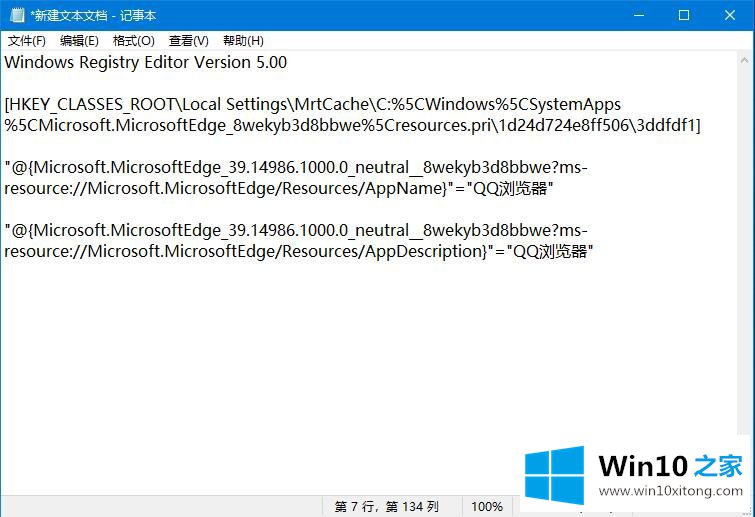Screen dimensions: 755x517
Task: Click the status bar '第 7 行, 第 134 列'
Action: (x=387, y=506)
